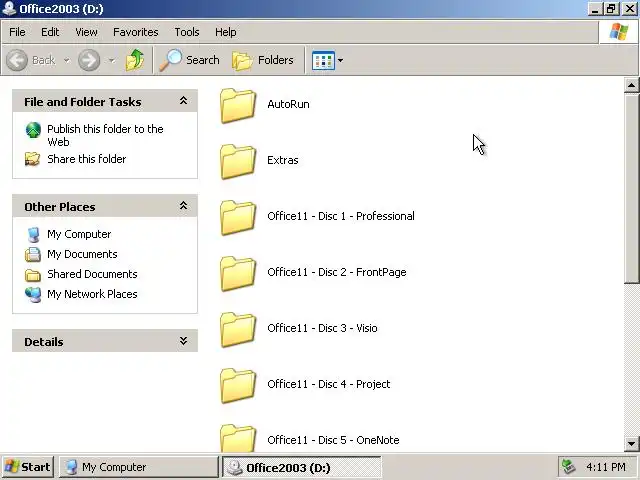Open the Start menu

28,467
